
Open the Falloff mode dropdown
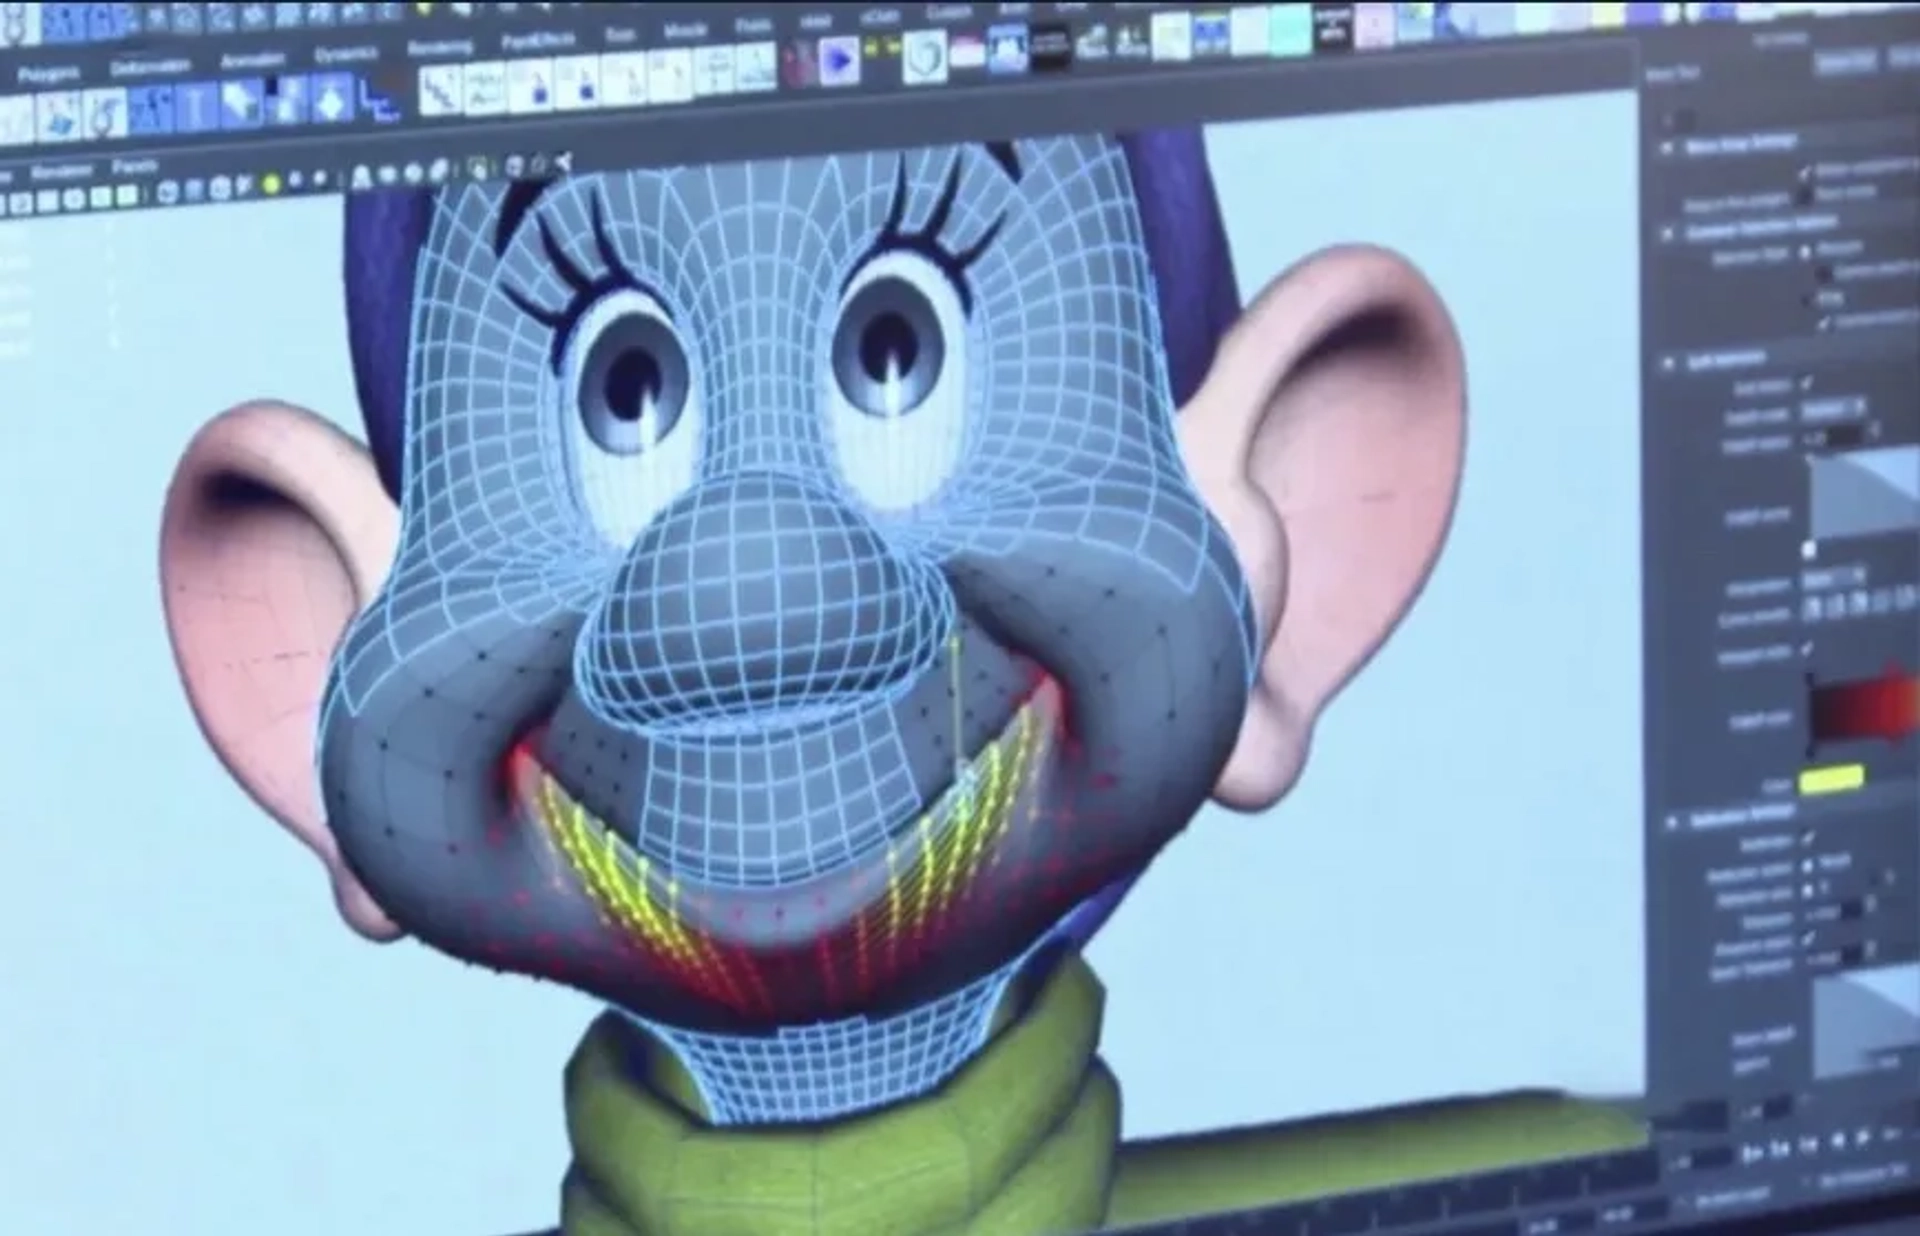tap(1832, 410)
